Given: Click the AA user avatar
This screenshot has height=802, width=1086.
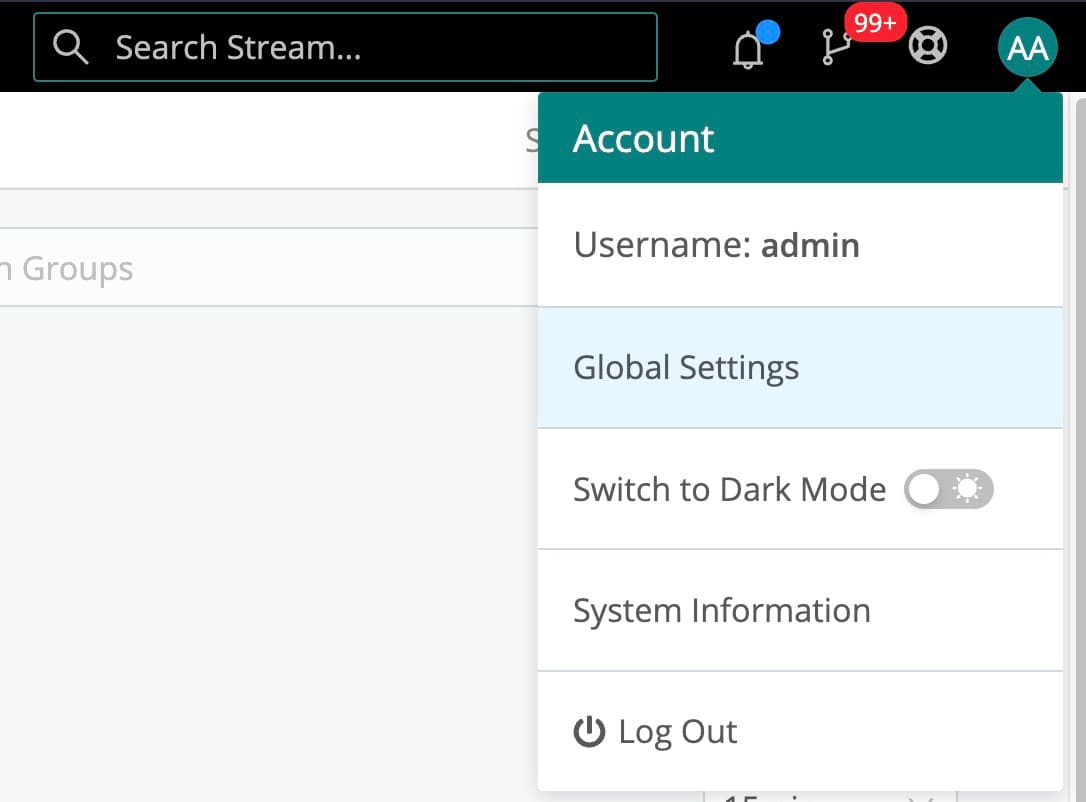Looking at the screenshot, I should pos(1027,47).
